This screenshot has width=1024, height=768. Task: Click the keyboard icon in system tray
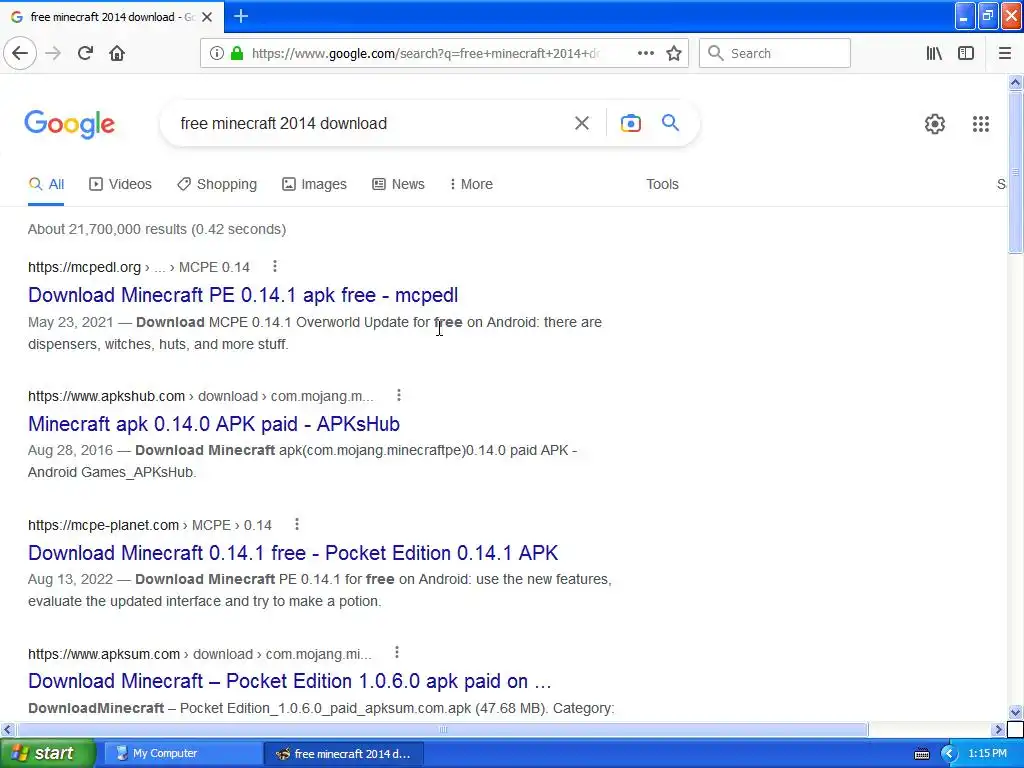click(921, 754)
